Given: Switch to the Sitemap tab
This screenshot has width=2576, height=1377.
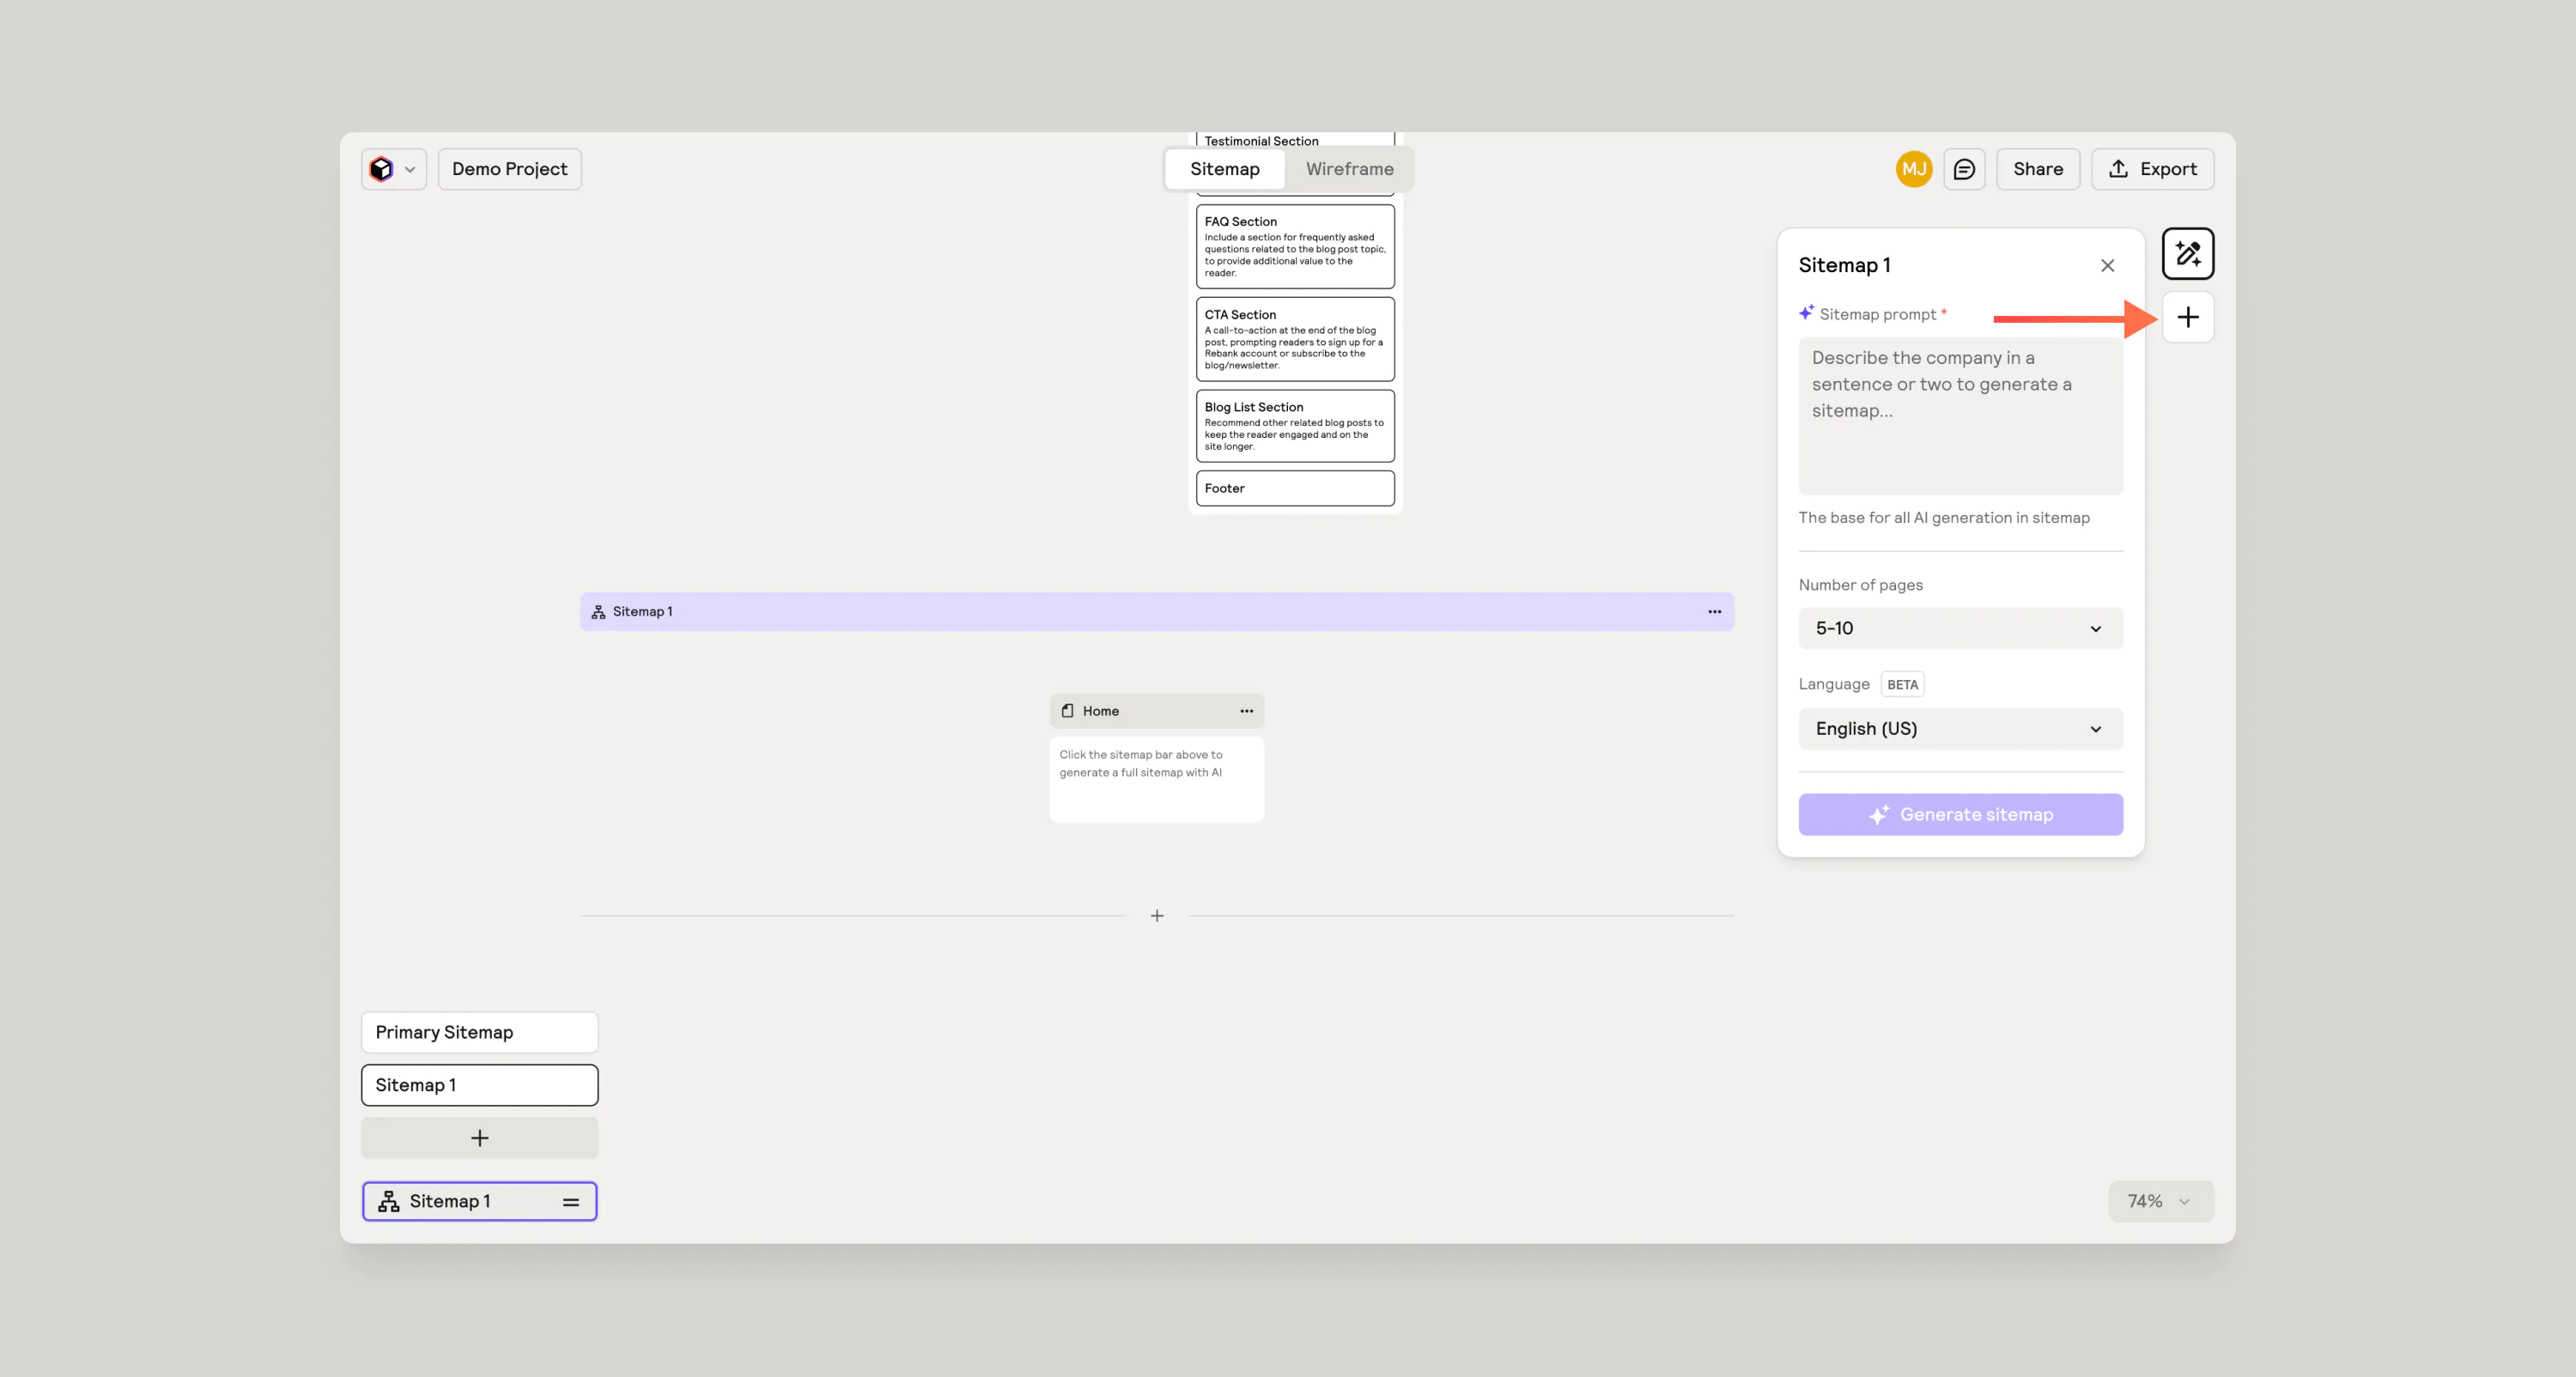Looking at the screenshot, I should pos(1224,169).
